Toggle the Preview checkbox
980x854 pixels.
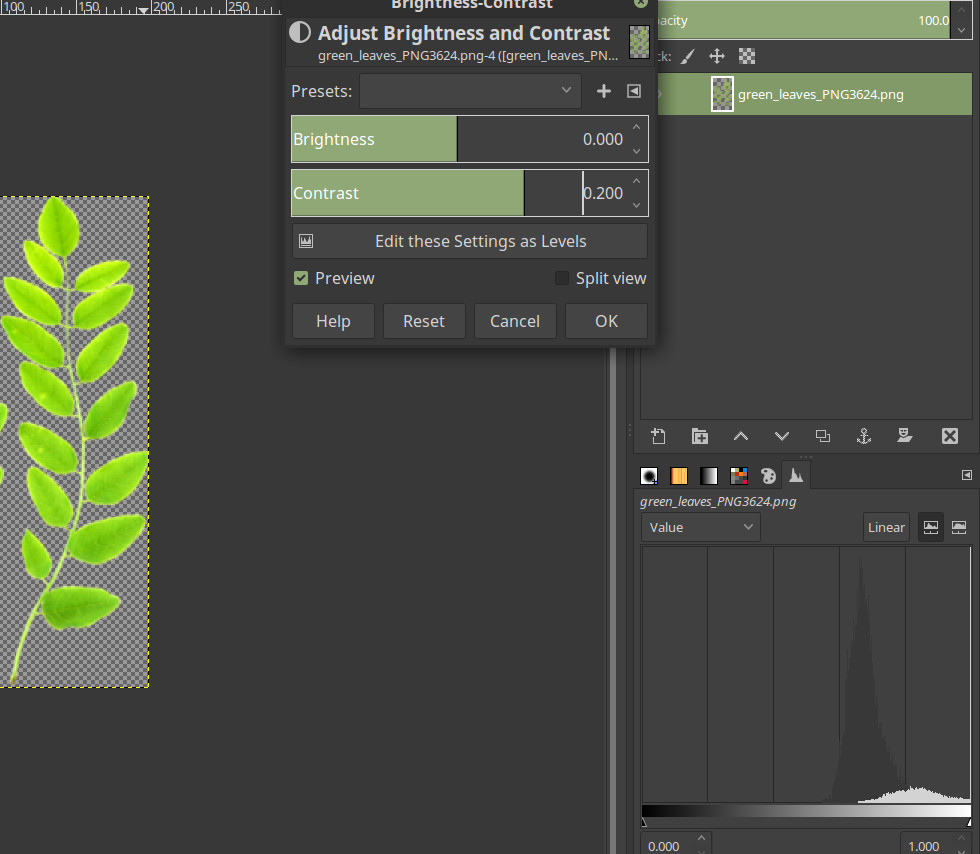tap(301, 278)
